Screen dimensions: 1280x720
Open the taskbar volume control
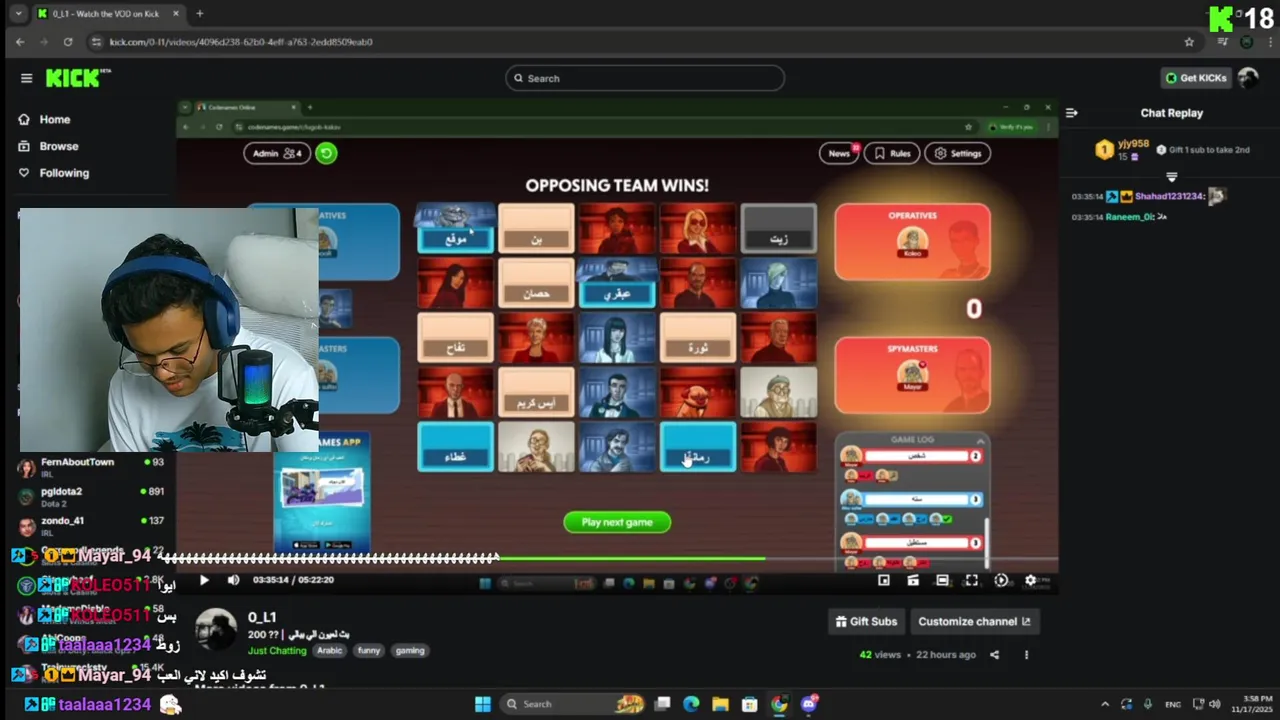[1214, 704]
